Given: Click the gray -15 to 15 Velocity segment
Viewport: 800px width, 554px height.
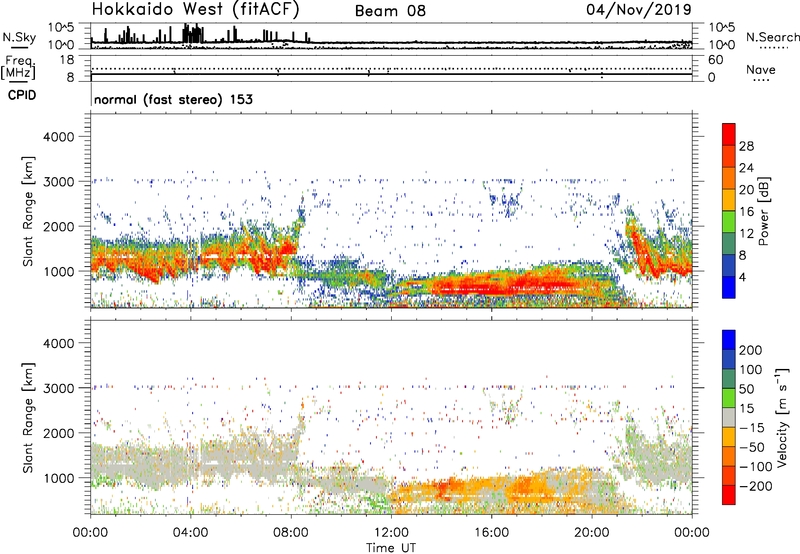Looking at the screenshot, I should pyautogui.click(x=729, y=418).
